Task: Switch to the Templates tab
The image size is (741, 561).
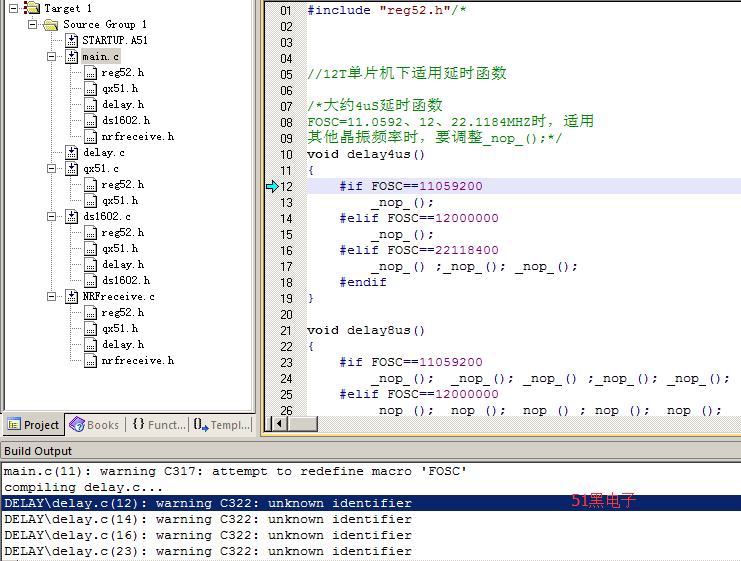Action: (221, 425)
